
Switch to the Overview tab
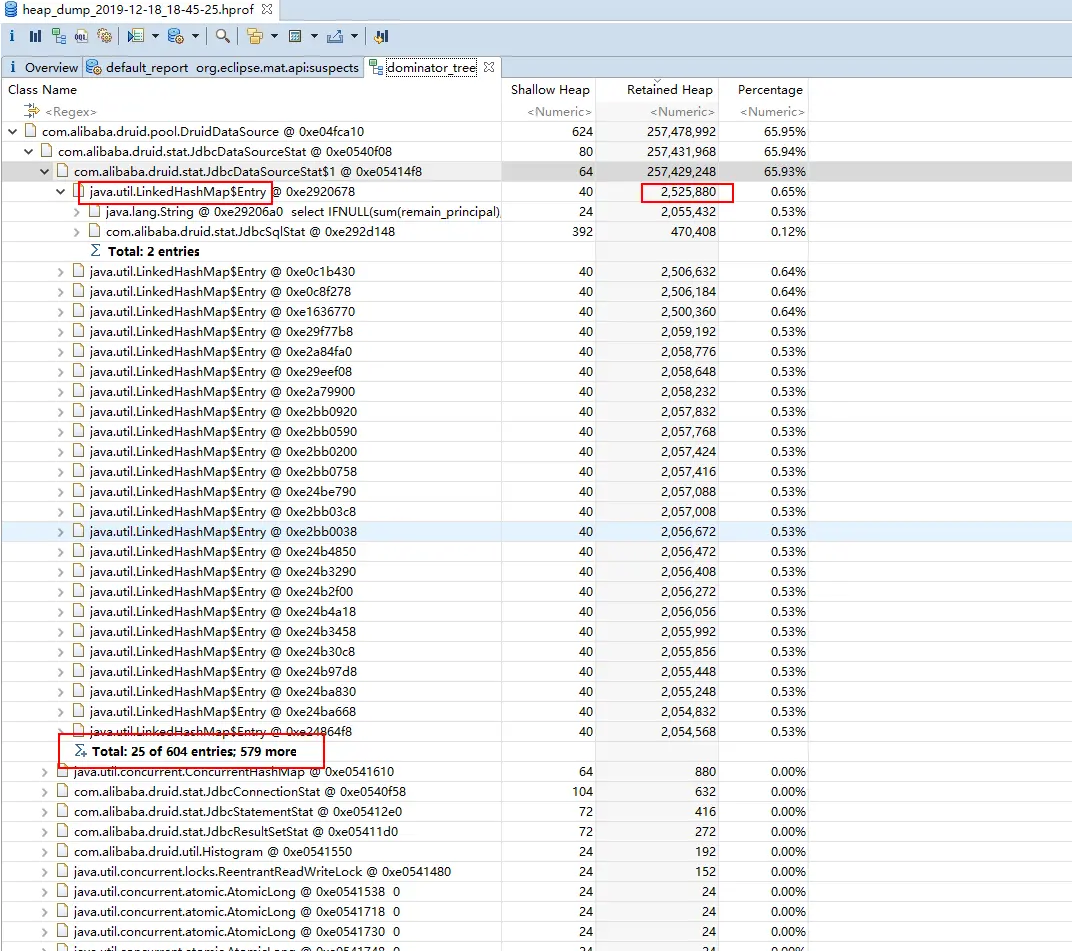tap(42, 68)
